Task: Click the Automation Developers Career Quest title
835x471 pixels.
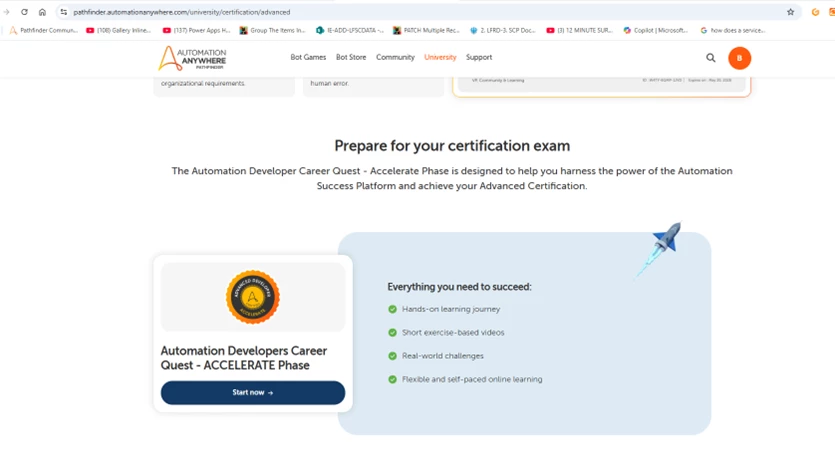Action: click(244, 358)
